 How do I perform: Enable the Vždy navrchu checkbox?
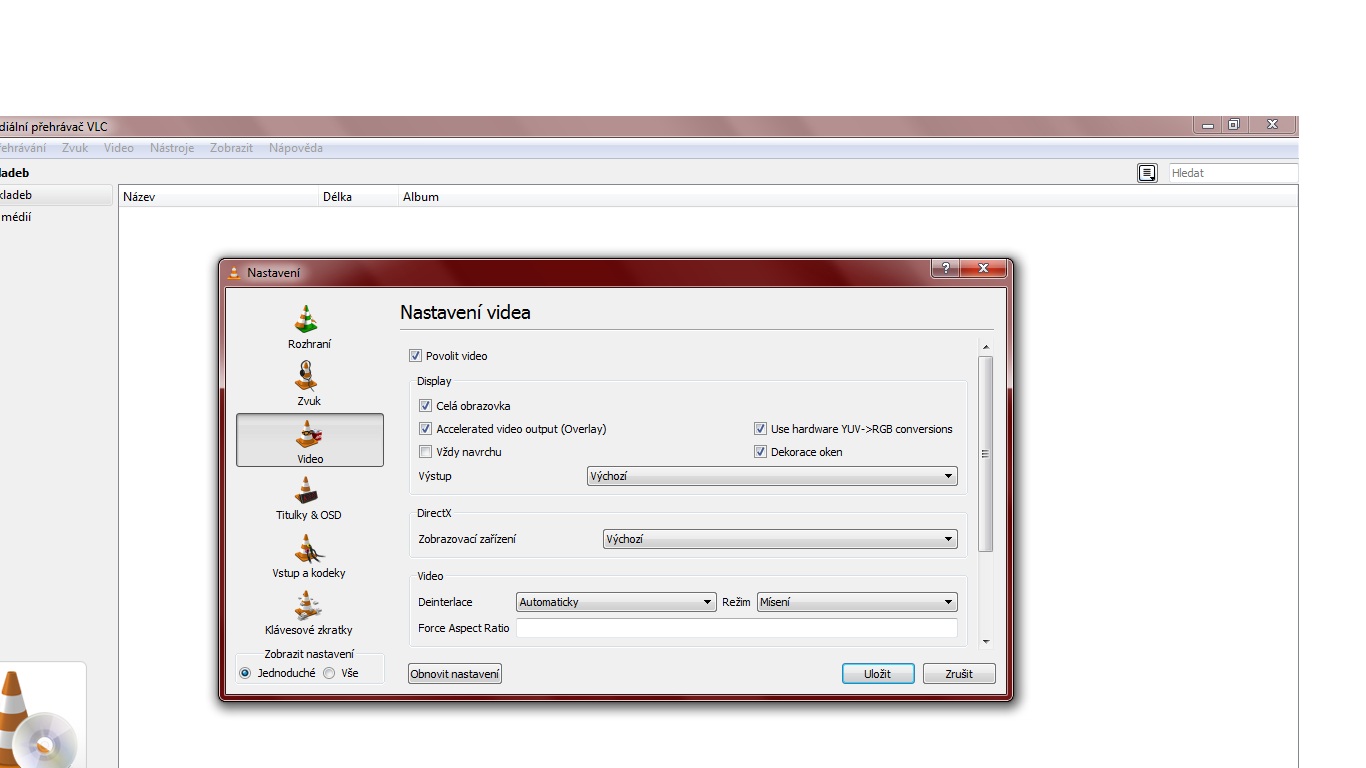pyautogui.click(x=426, y=452)
